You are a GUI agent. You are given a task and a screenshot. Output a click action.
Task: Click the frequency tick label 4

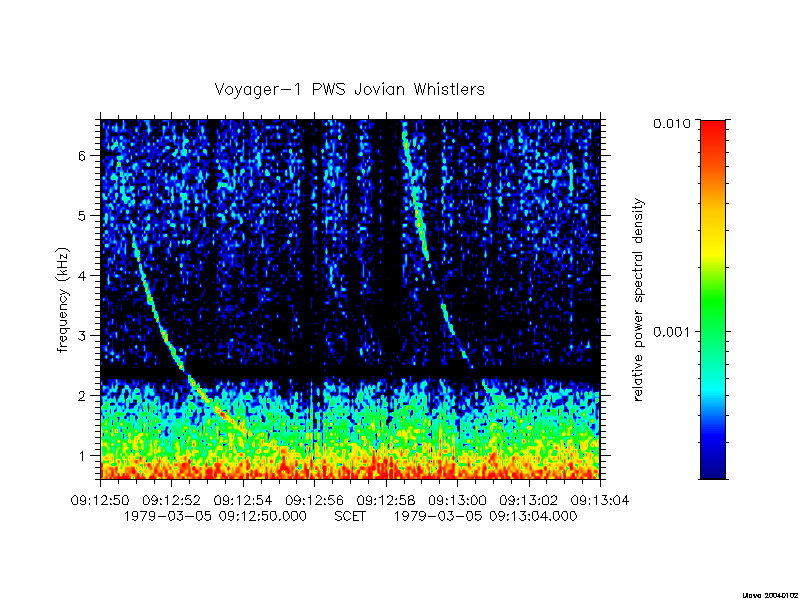pyautogui.click(x=82, y=276)
